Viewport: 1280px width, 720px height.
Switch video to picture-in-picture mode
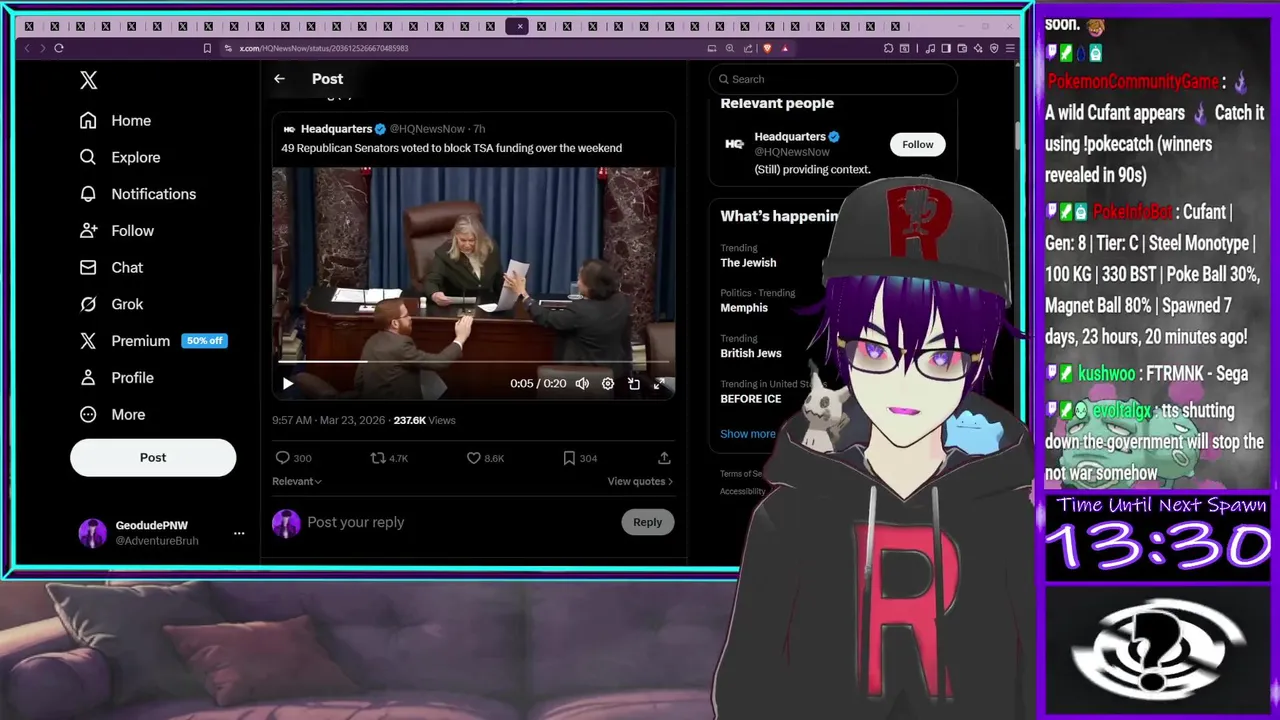633,383
